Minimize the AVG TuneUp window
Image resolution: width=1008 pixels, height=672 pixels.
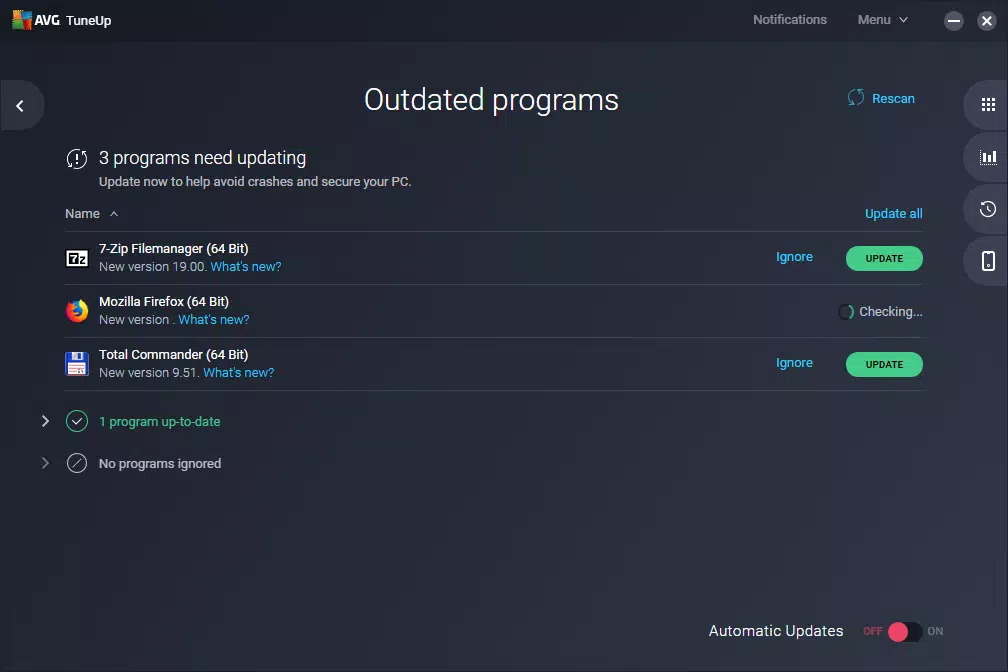[x=954, y=21]
